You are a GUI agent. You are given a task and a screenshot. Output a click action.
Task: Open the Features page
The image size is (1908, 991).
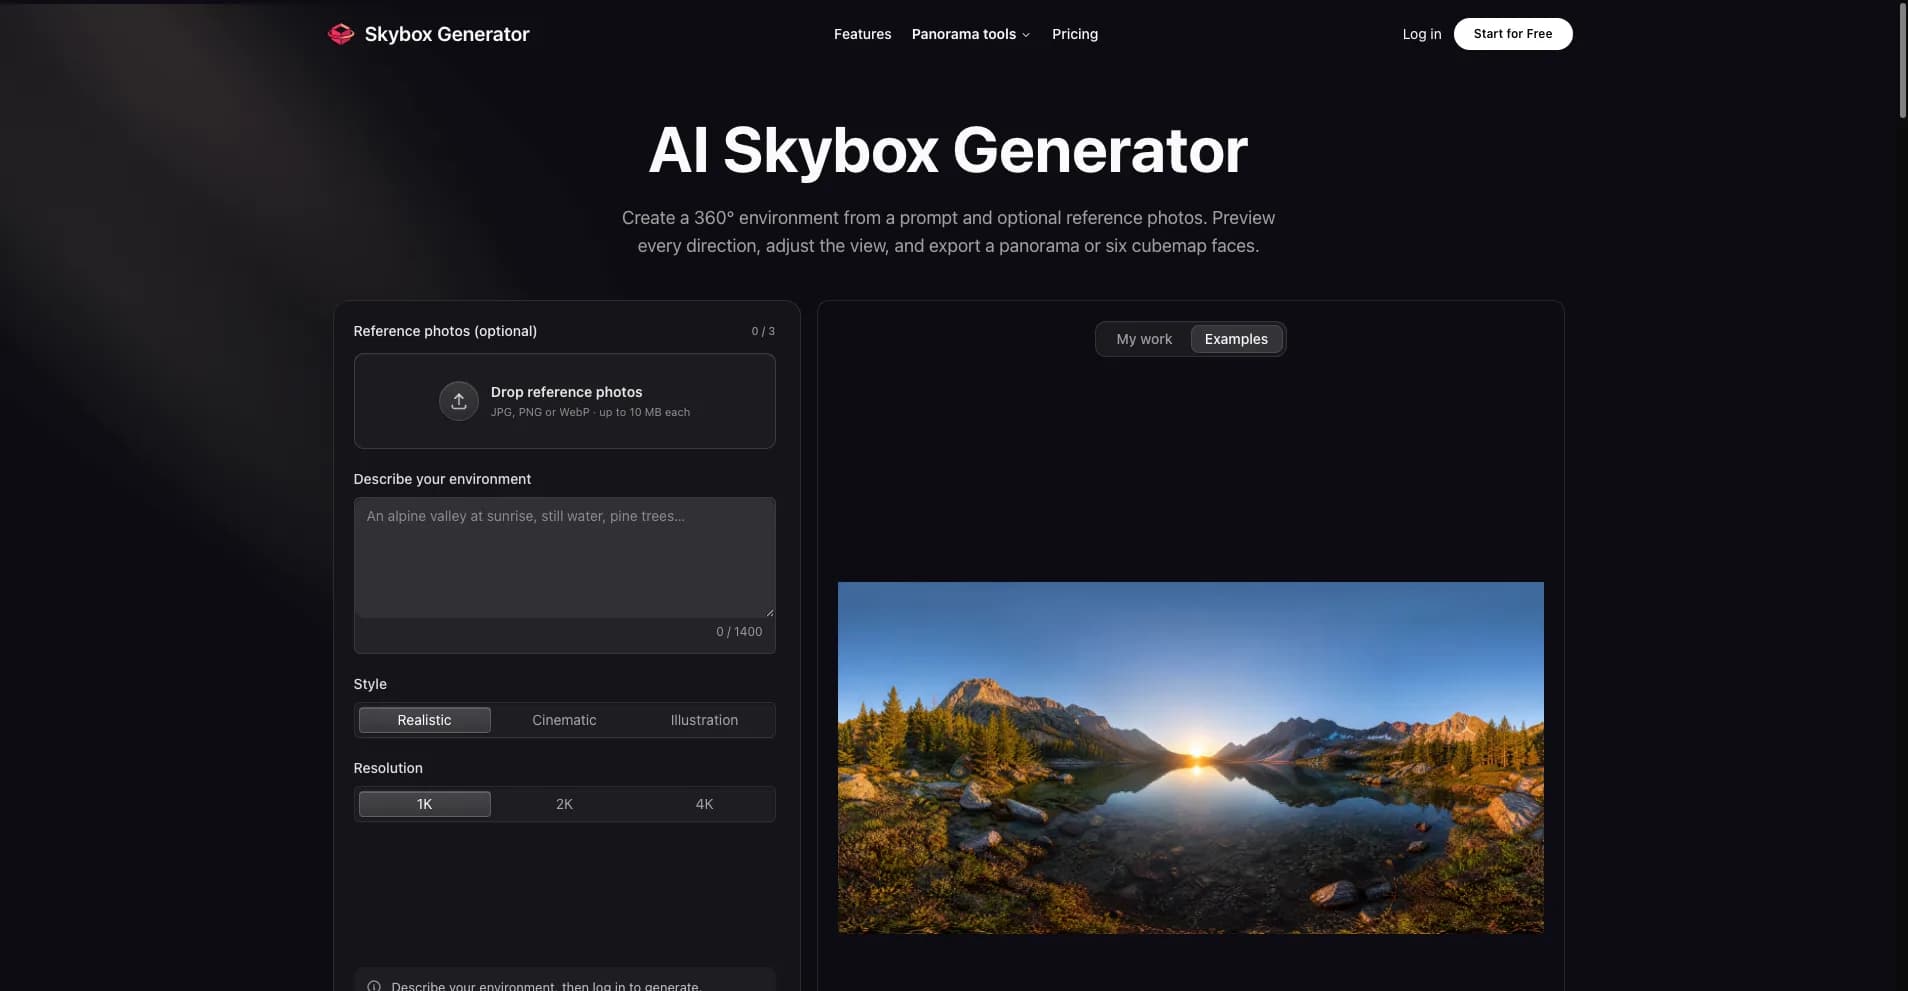[862, 34]
